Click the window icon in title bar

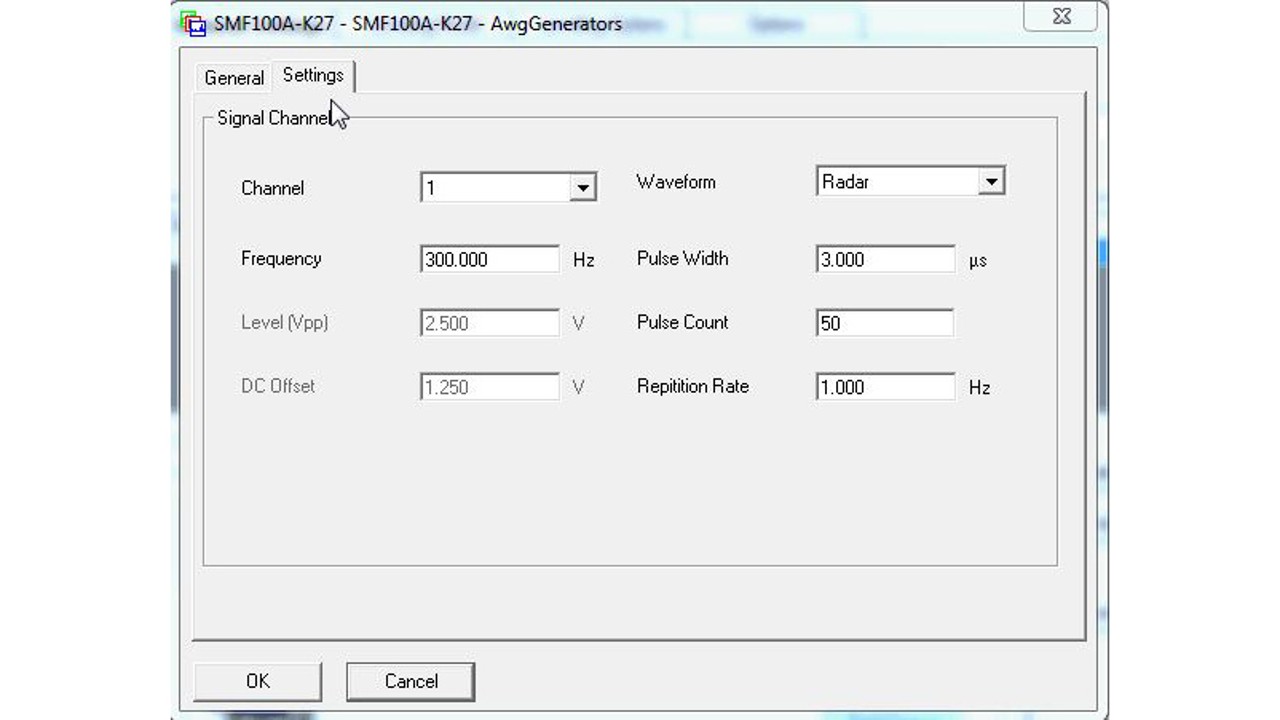tap(194, 22)
